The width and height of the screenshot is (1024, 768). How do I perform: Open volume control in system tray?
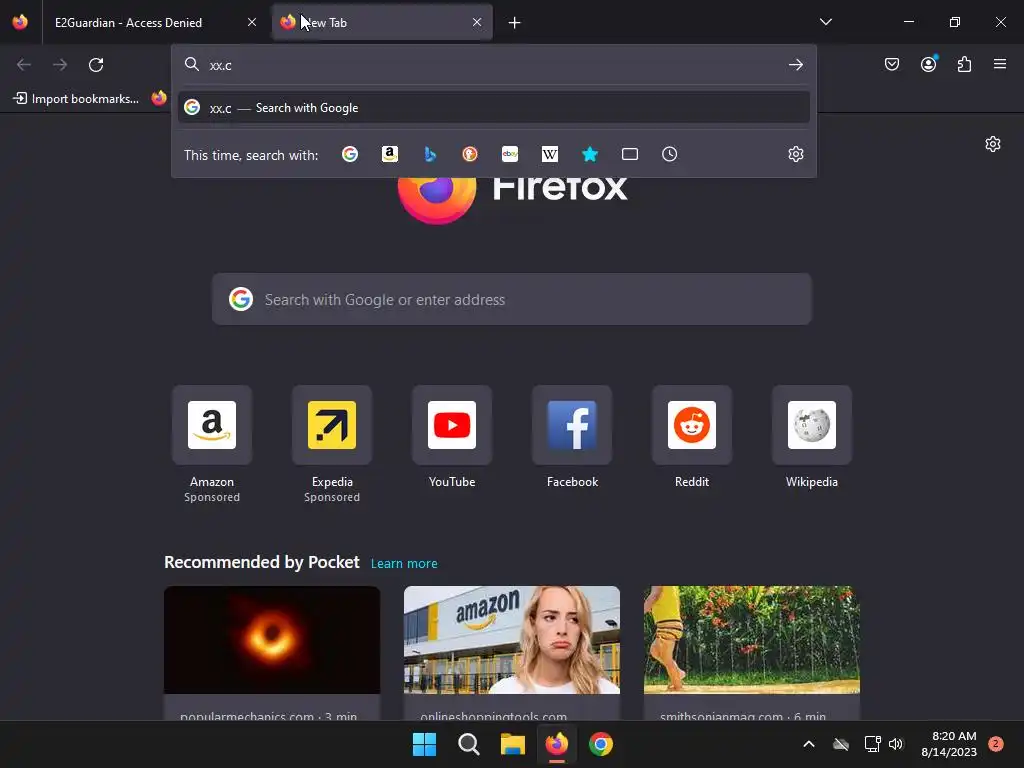[x=895, y=744]
